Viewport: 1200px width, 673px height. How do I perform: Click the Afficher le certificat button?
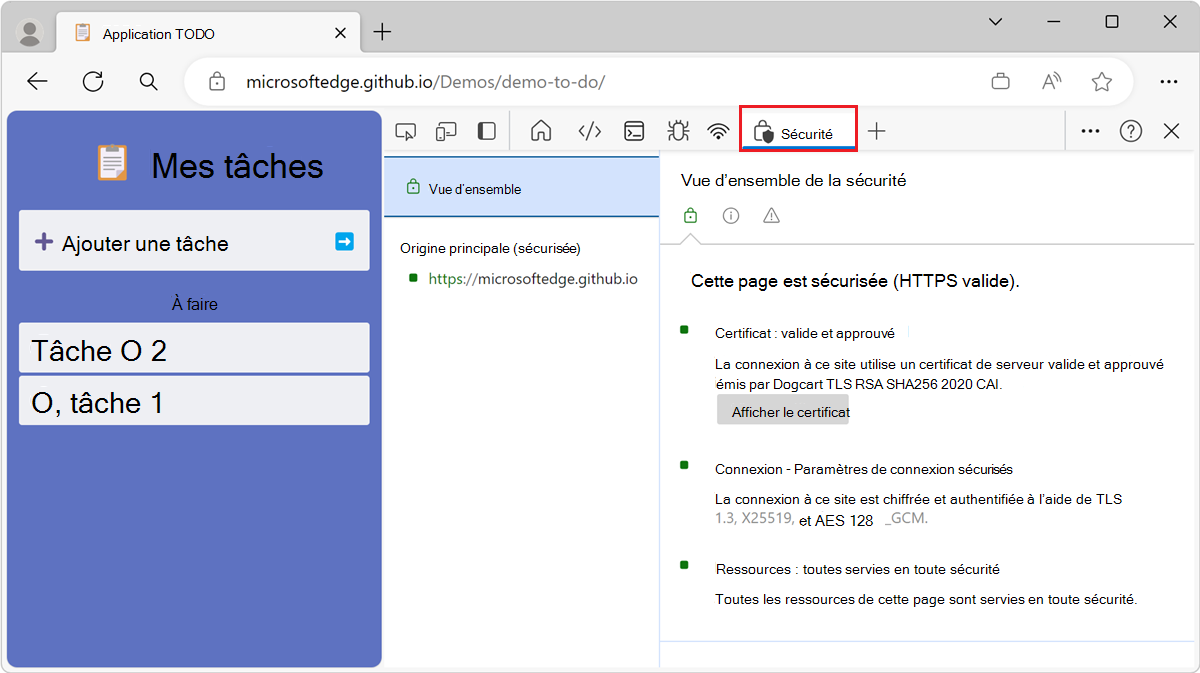[783, 410]
